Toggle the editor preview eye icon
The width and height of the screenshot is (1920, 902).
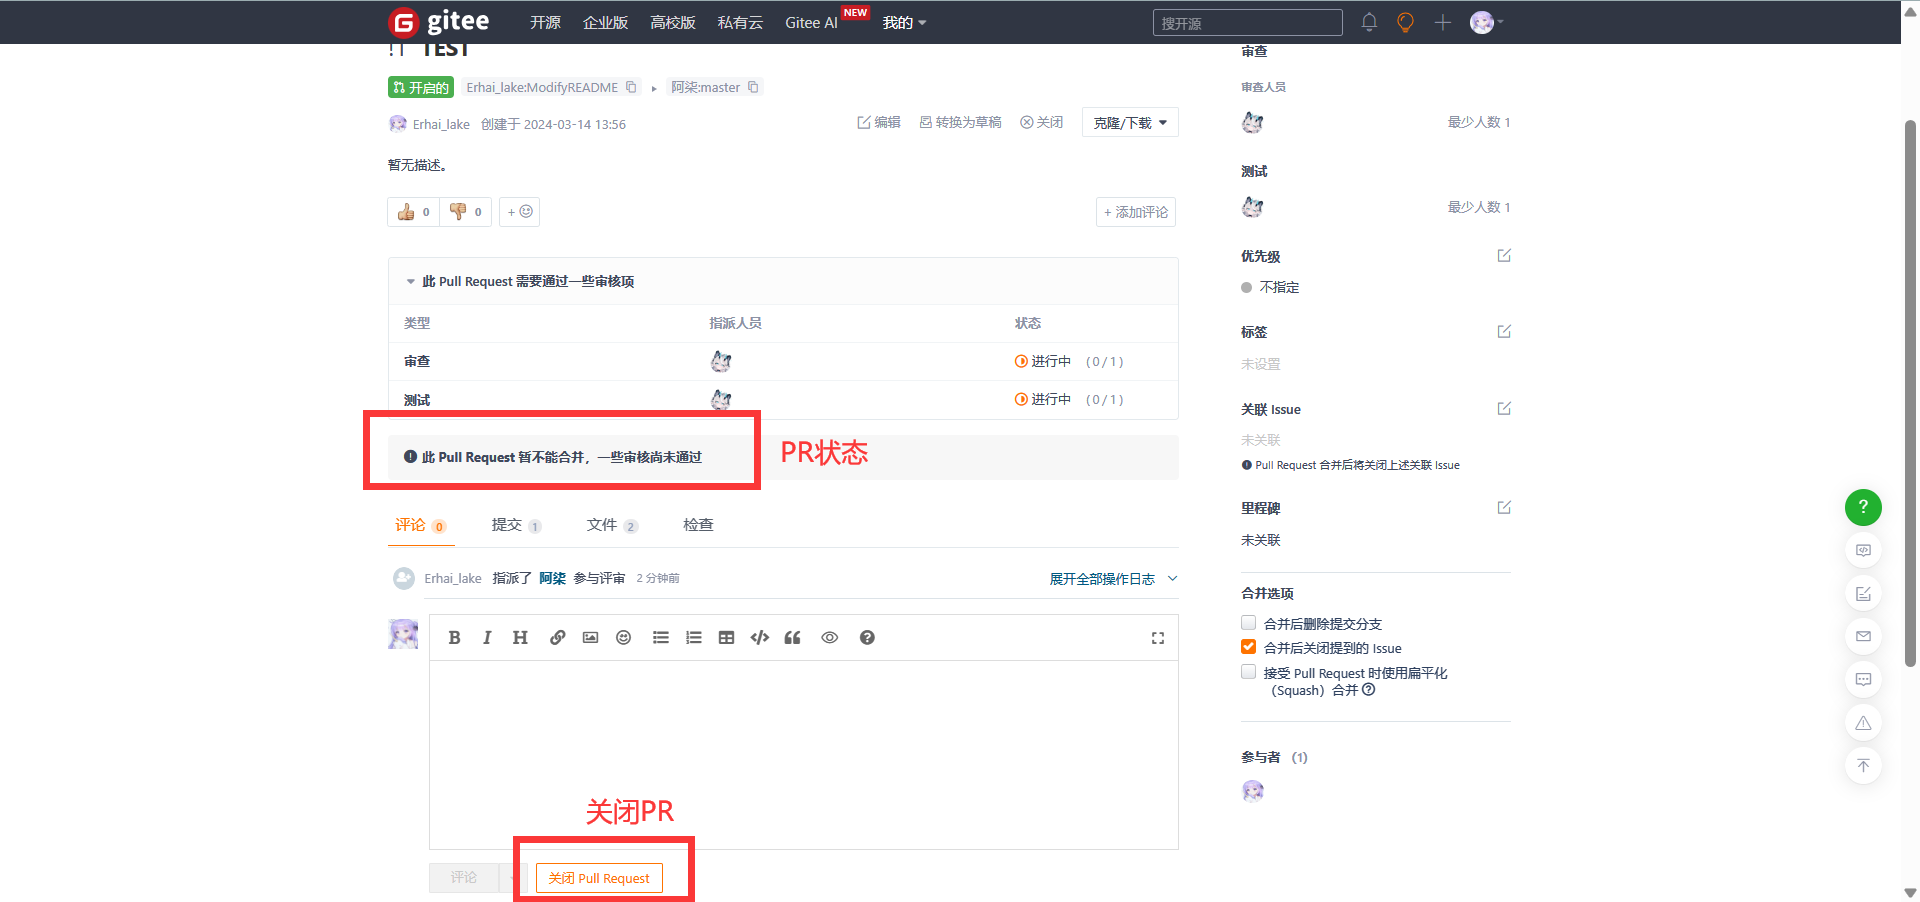click(x=829, y=638)
